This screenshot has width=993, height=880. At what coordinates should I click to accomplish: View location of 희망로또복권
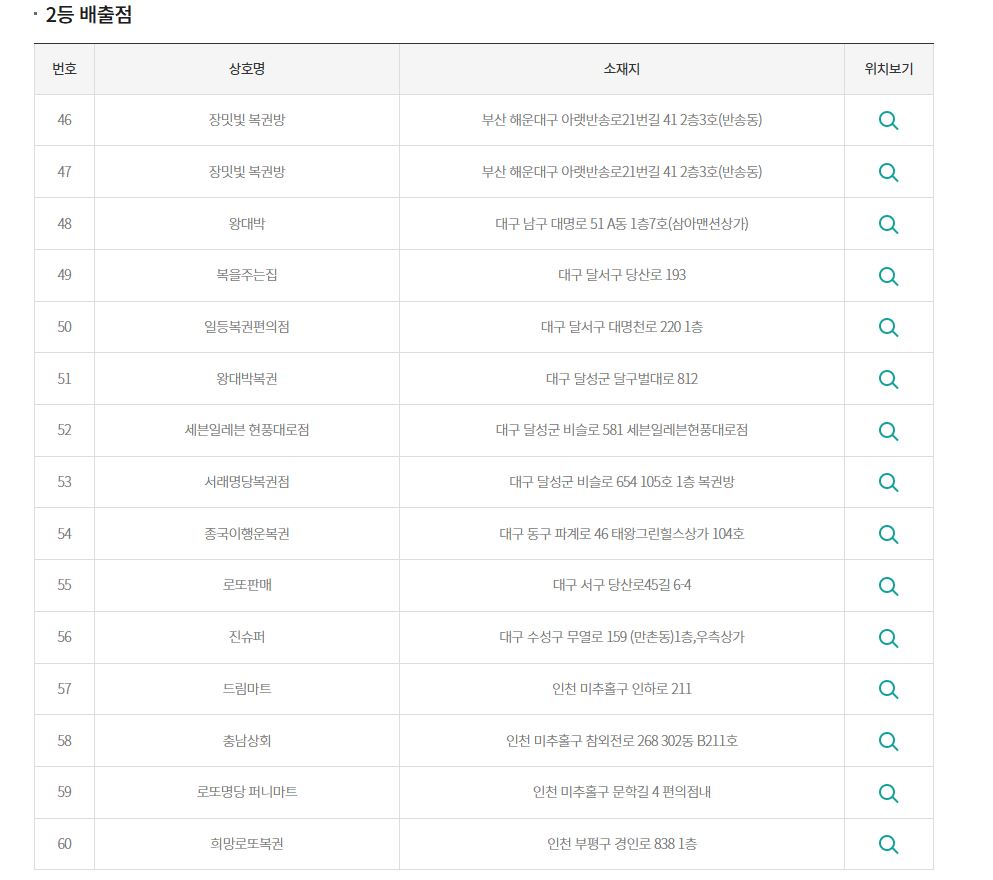click(888, 845)
